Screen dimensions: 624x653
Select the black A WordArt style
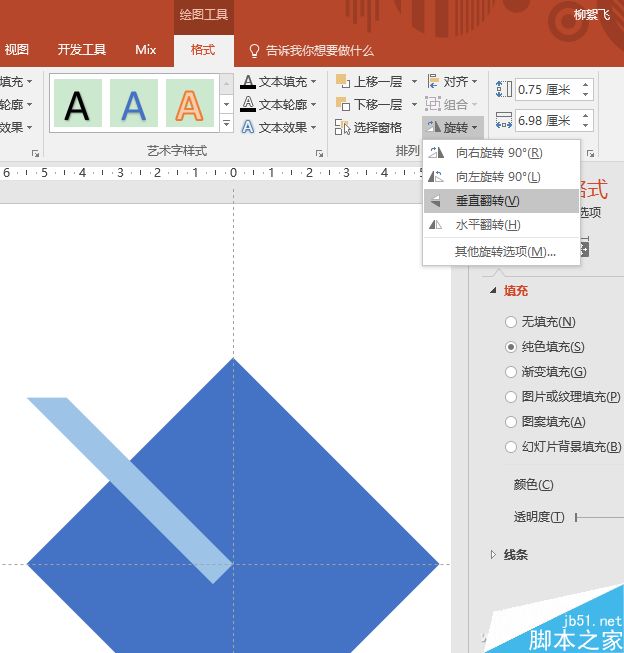click(77, 103)
